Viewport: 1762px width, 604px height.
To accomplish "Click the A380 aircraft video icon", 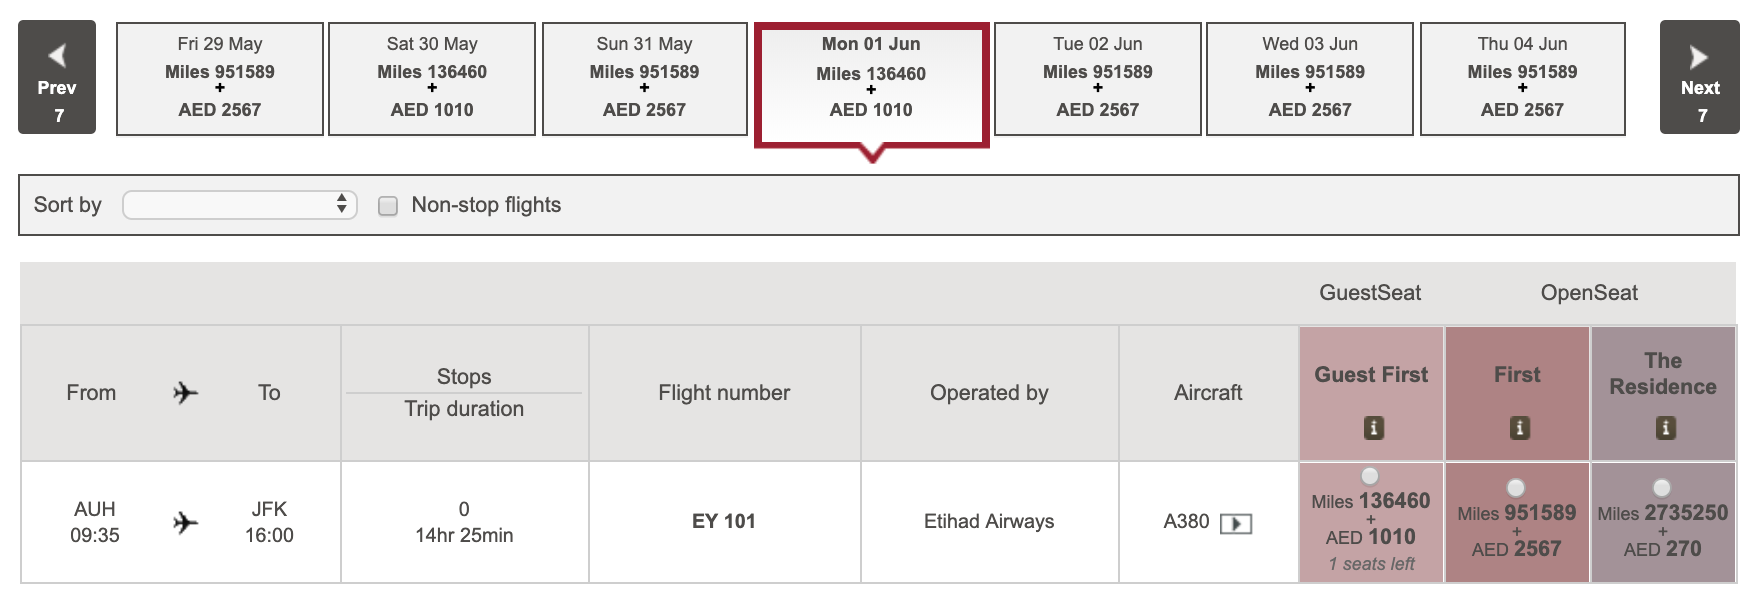I will click(x=1236, y=523).
